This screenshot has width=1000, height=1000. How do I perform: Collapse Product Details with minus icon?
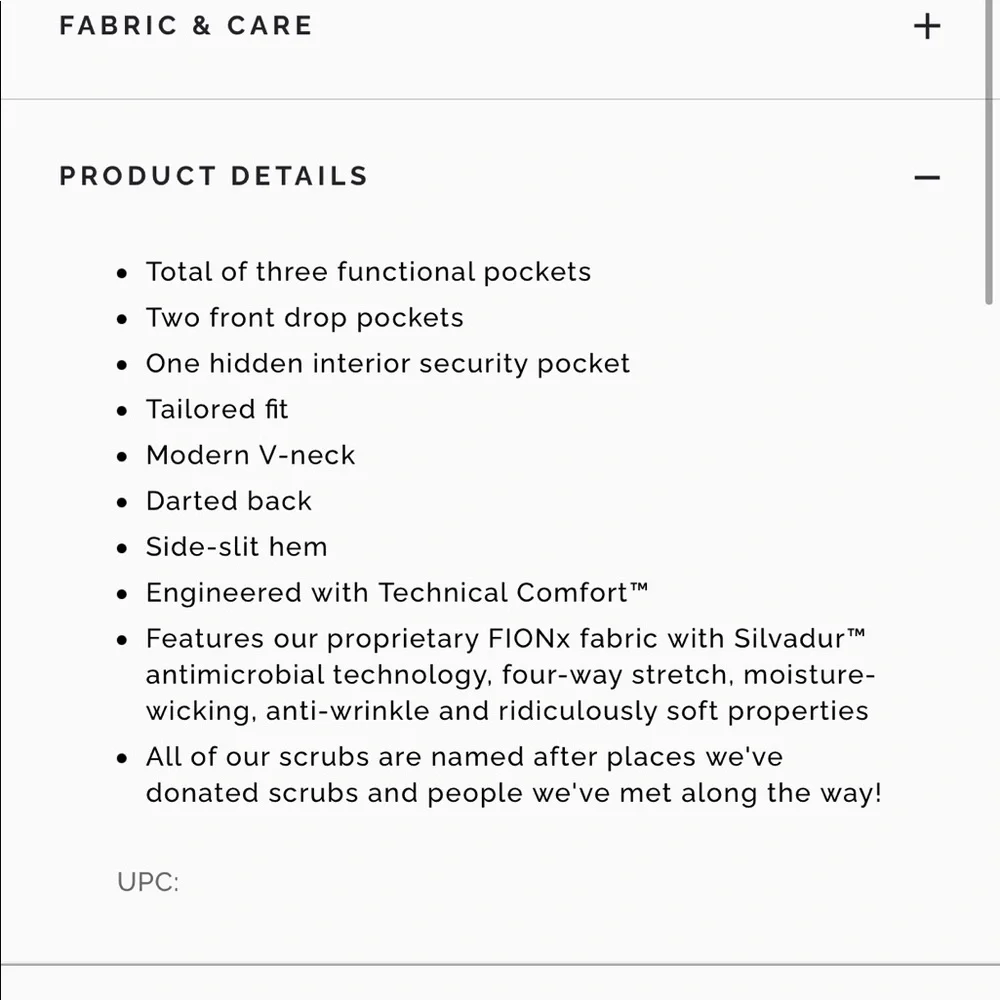click(x=927, y=178)
